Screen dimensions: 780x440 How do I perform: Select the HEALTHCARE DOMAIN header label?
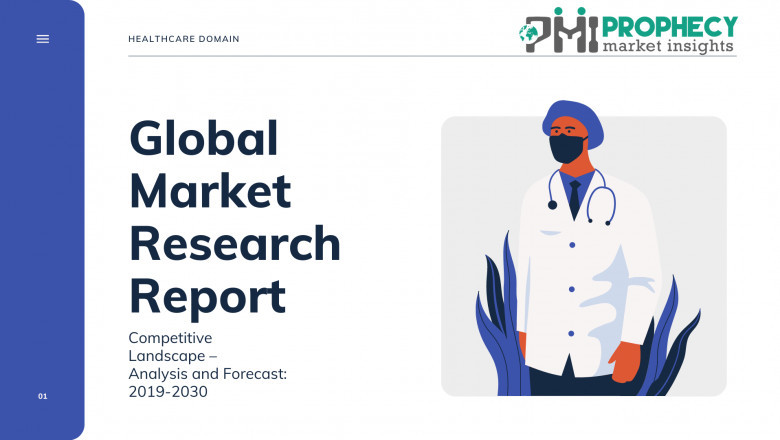(x=184, y=39)
